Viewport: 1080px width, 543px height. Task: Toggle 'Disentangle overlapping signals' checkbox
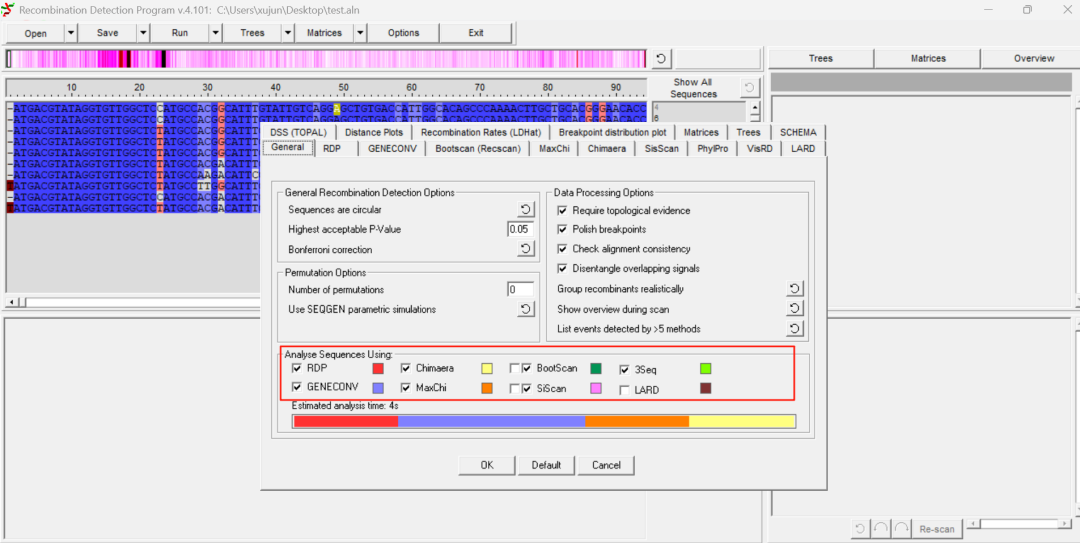tap(563, 268)
